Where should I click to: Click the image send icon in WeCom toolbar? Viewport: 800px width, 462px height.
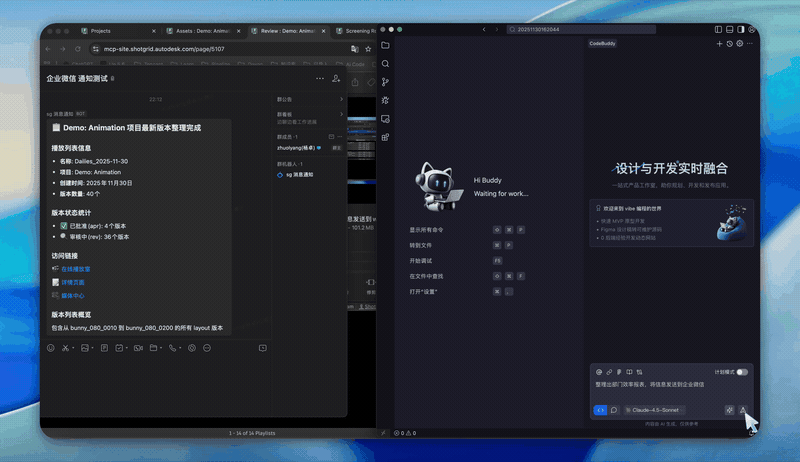click(x=85, y=348)
